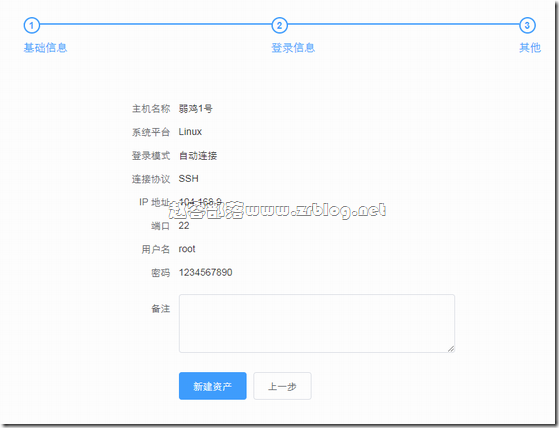Select the 其他 step label
This screenshot has height=428, width=559.
530,47
